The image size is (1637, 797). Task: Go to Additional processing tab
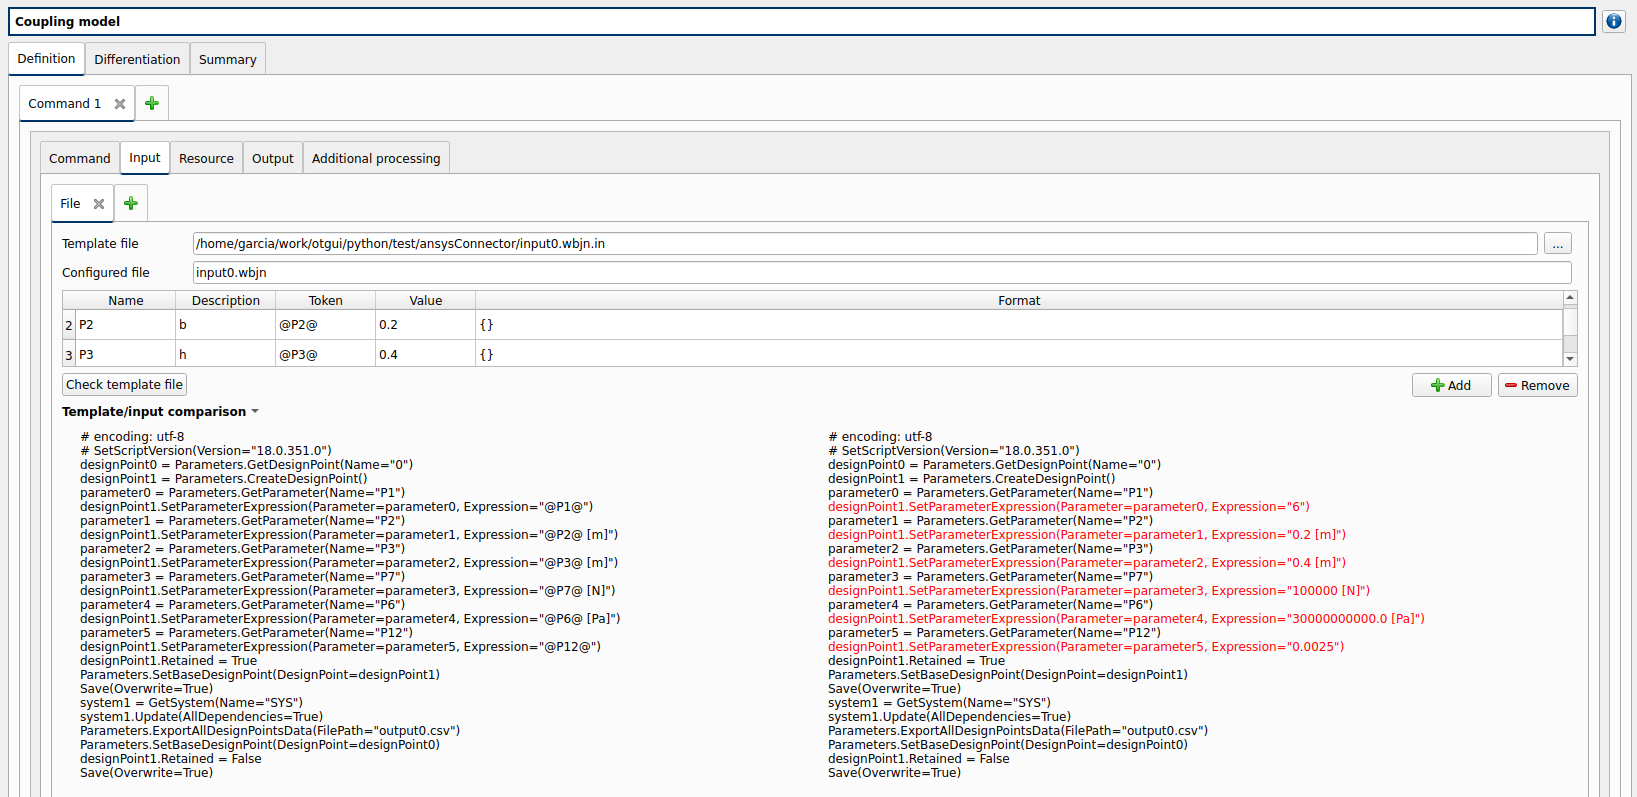pyautogui.click(x=375, y=158)
